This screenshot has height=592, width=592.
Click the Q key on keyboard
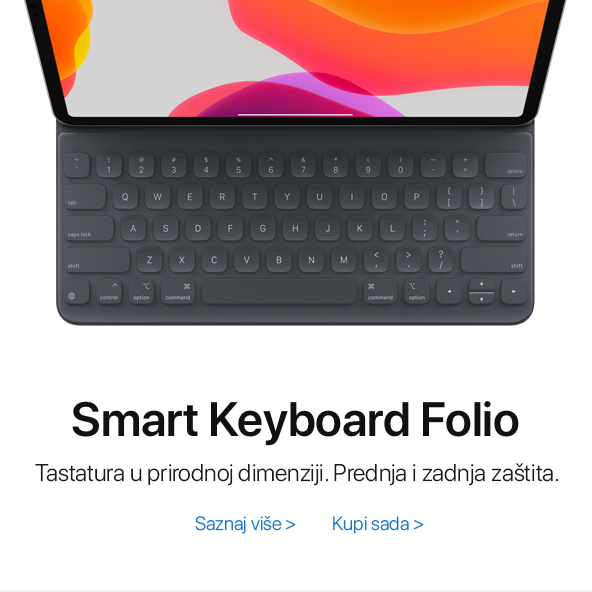click(x=125, y=197)
